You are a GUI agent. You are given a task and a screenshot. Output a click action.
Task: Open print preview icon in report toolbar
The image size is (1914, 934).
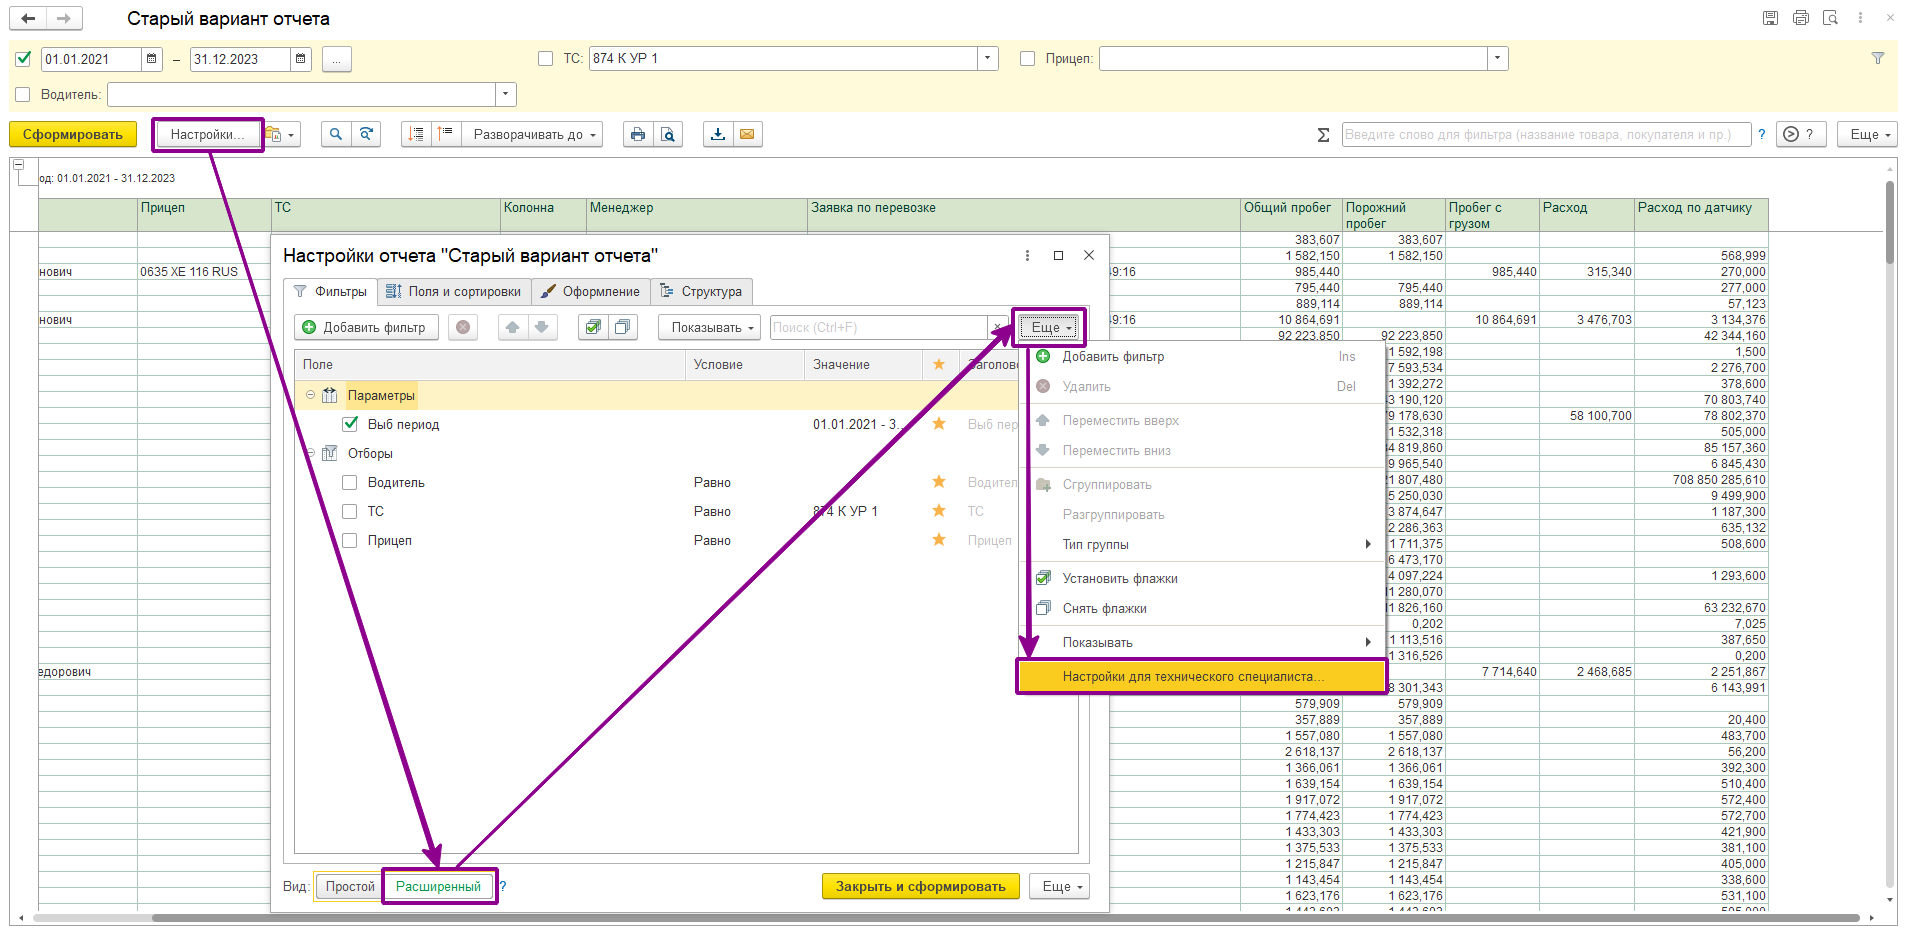coord(668,134)
